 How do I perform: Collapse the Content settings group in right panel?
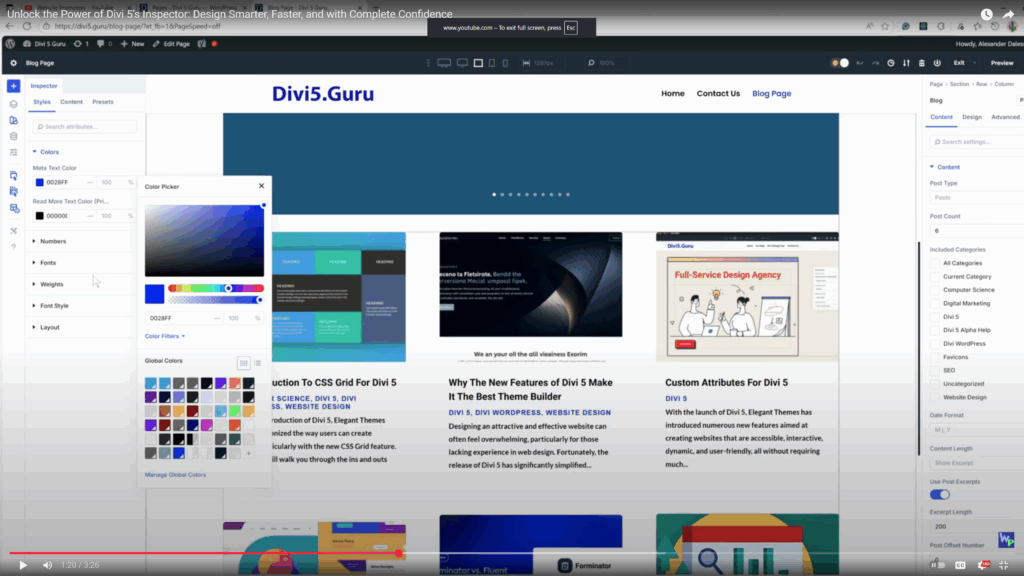coord(945,167)
